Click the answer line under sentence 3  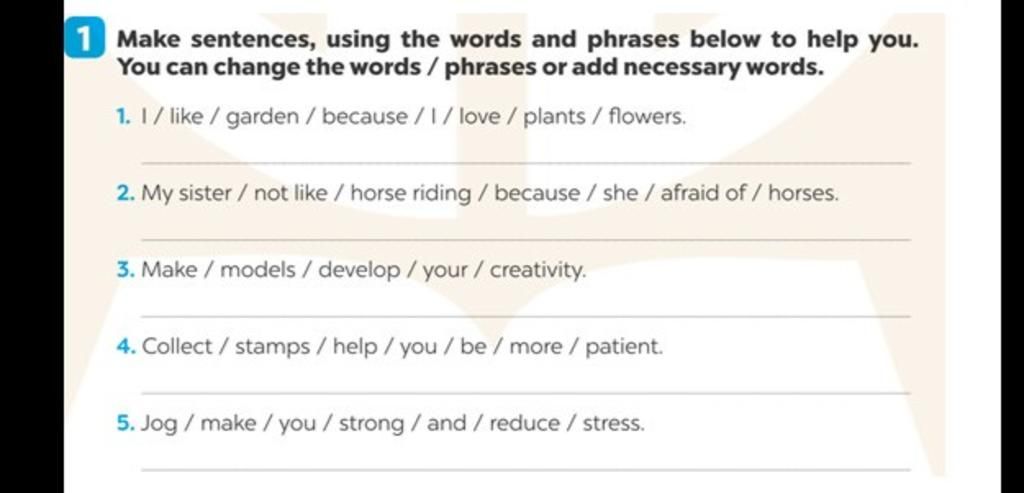pos(526,316)
